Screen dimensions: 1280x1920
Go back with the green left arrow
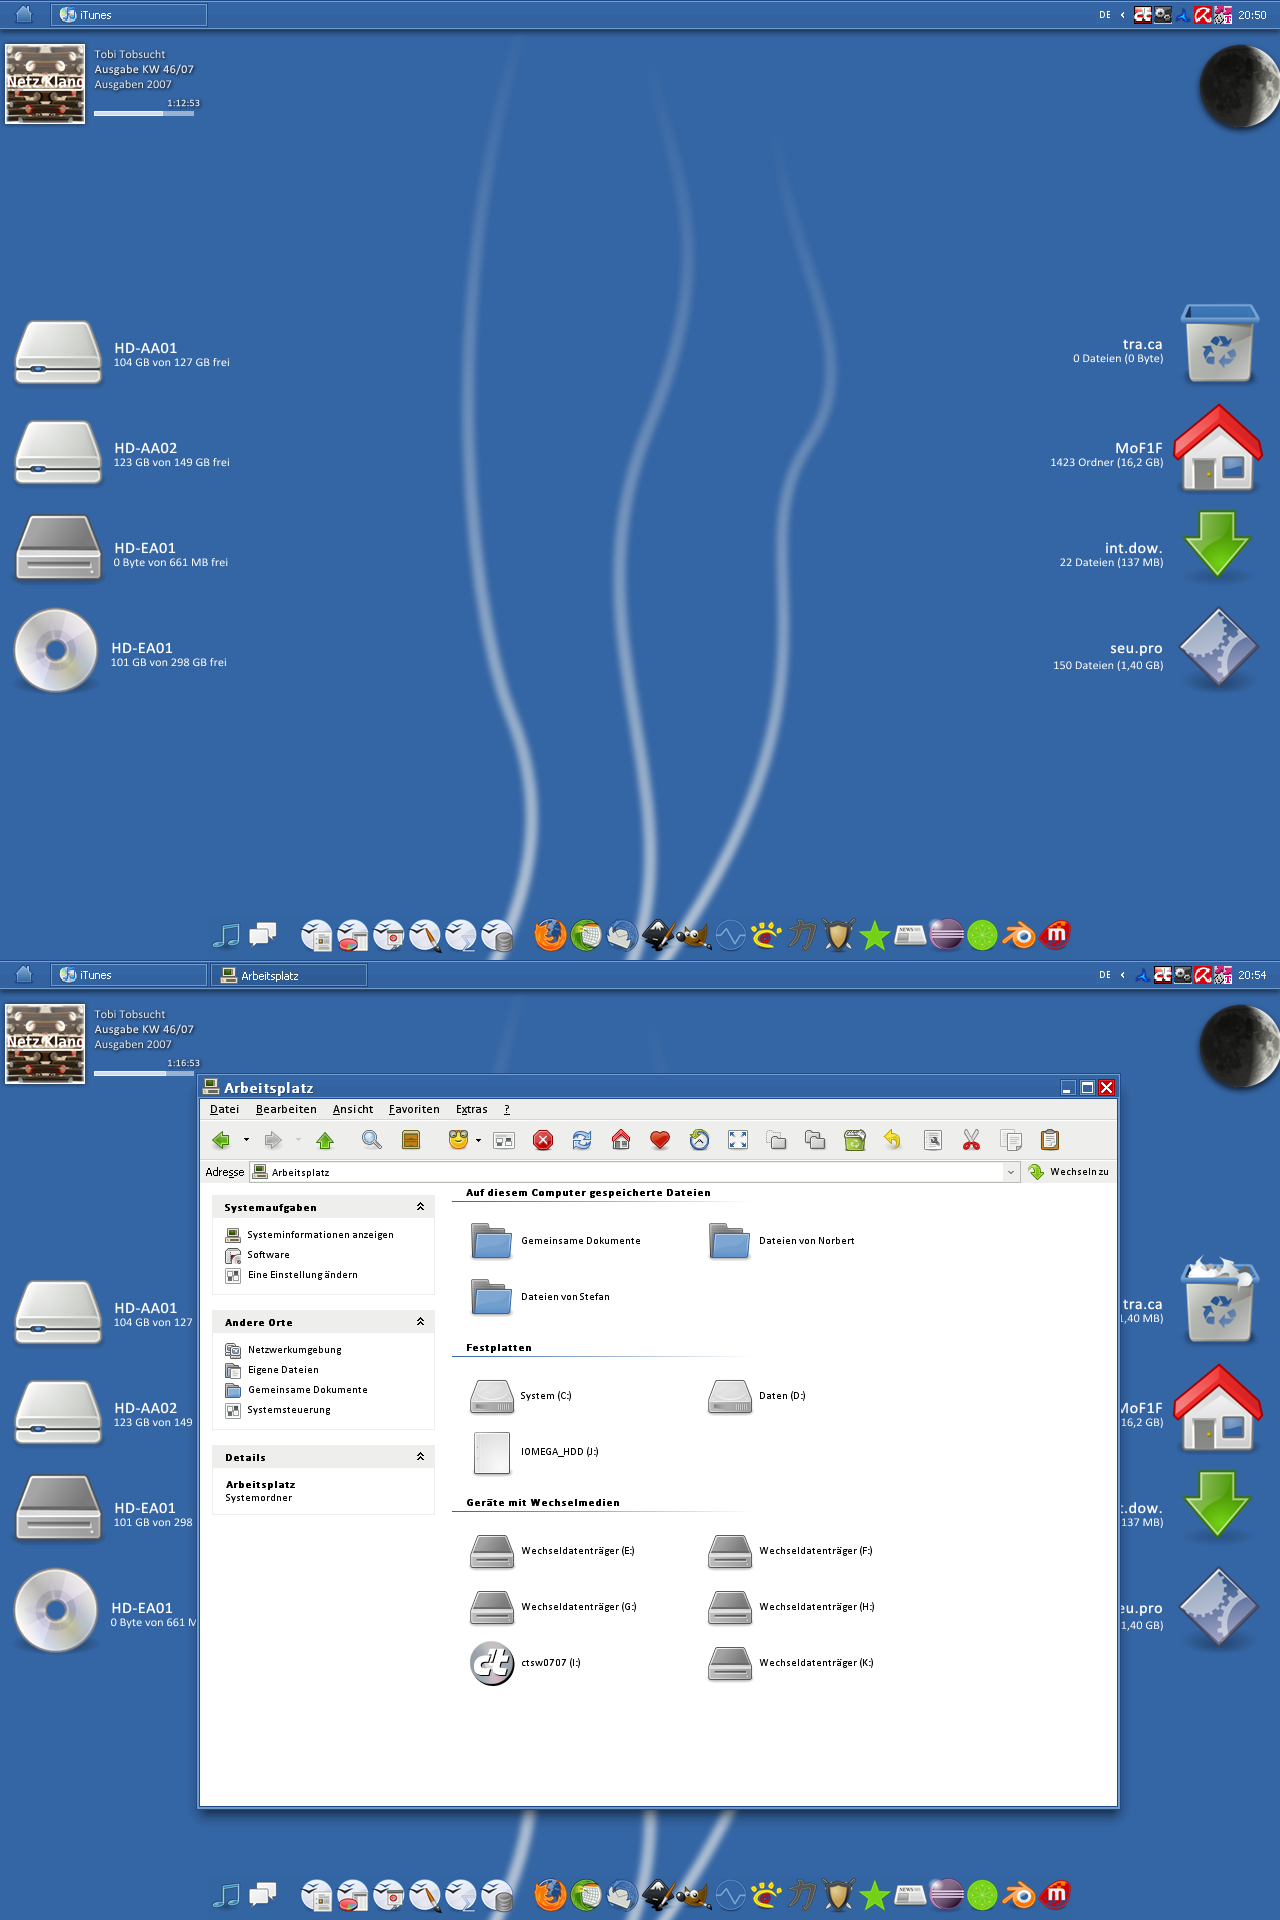coord(221,1140)
